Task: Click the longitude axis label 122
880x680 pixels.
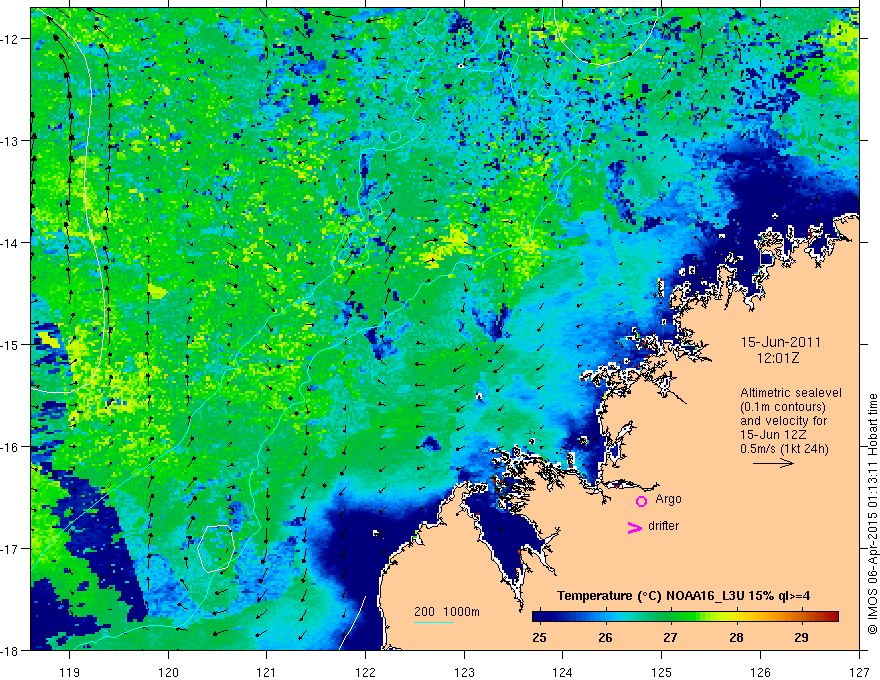Action: pyautogui.click(x=365, y=672)
